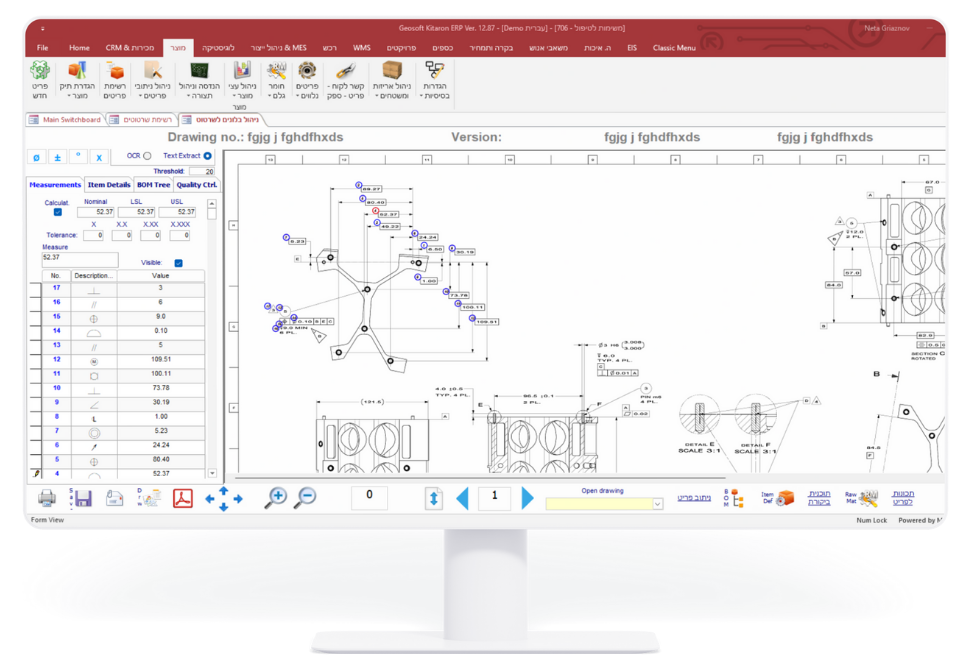This screenshot has width=970, height=670.
Task: Click the drawing horizontal scrollbar
Action: (x=479, y=478)
